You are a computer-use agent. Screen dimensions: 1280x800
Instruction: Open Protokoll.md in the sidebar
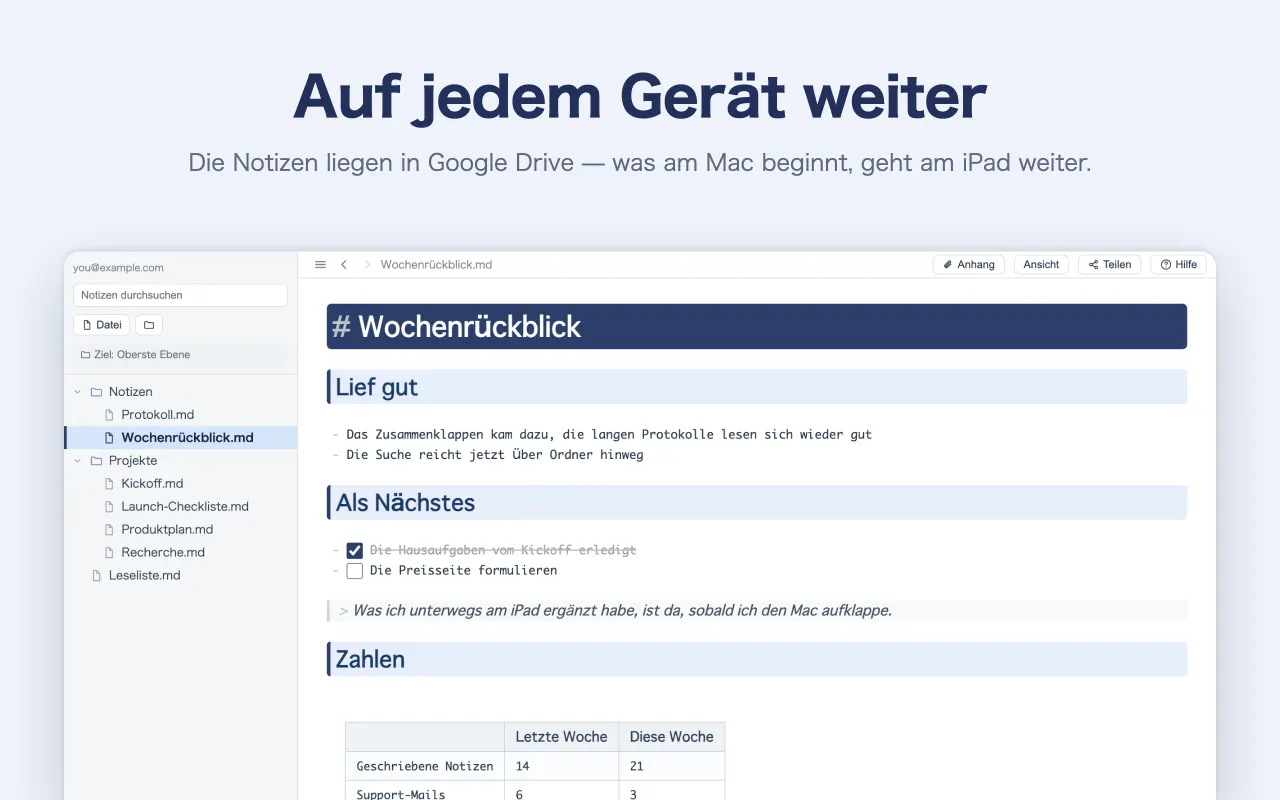(181, 415)
